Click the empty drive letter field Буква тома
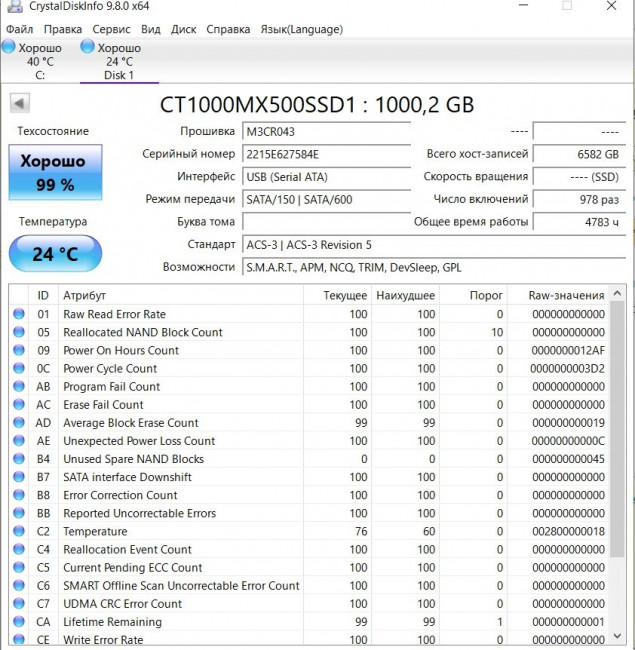This screenshot has height=650, width=635. click(326, 222)
